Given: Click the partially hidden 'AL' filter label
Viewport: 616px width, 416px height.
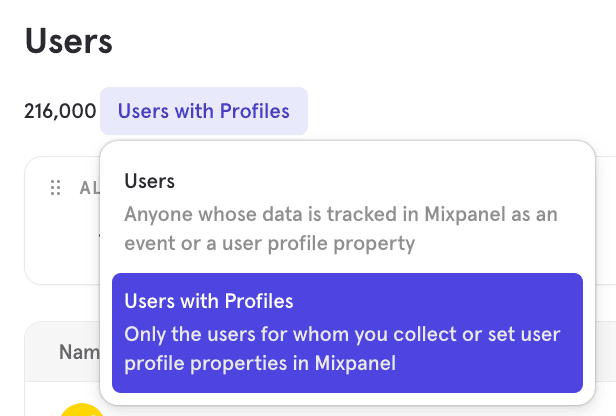Looking at the screenshot, I should (88, 188).
